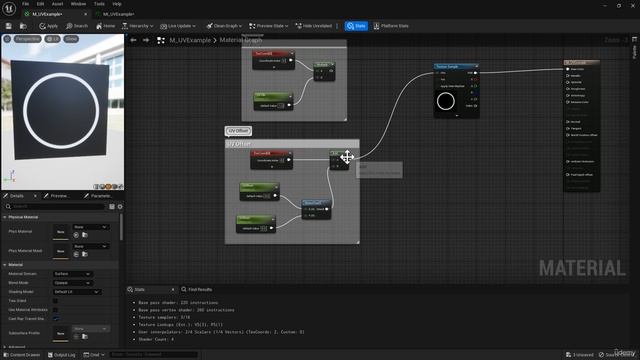Open the Hierarchy dropdown
The image size is (640, 360).
click(x=138, y=26)
